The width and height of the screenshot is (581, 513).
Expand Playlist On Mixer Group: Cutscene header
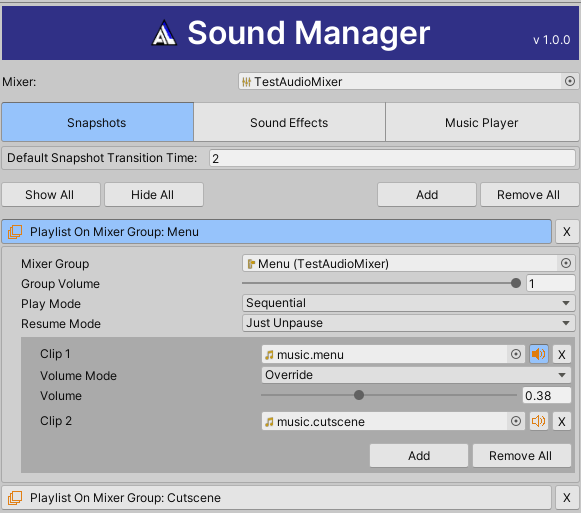pyautogui.click(x=276, y=497)
